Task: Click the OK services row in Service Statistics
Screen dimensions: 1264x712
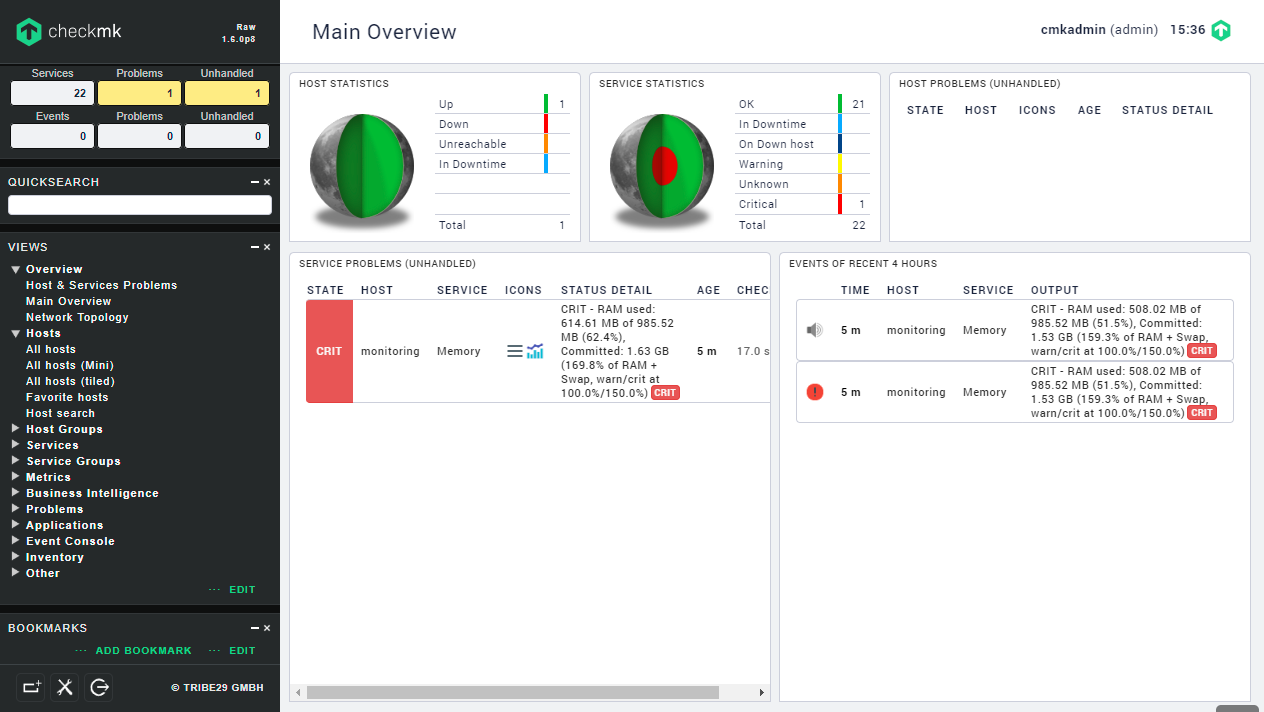Action: coord(802,104)
